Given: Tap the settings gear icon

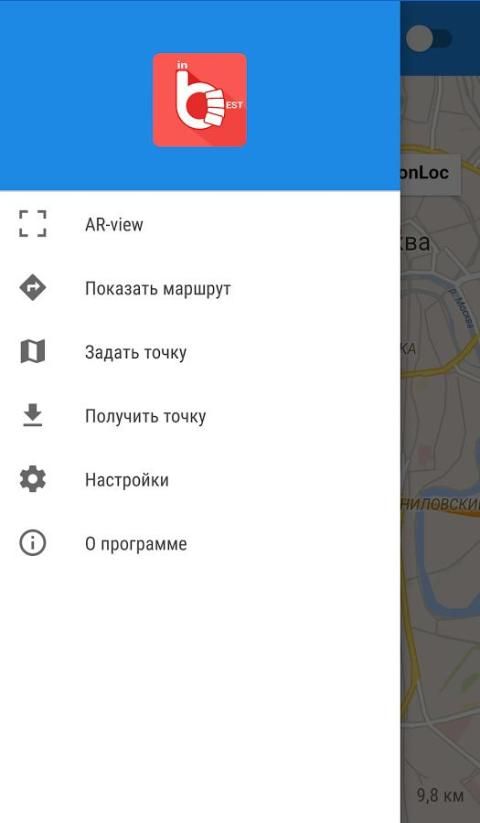Looking at the screenshot, I should (x=33, y=479).
